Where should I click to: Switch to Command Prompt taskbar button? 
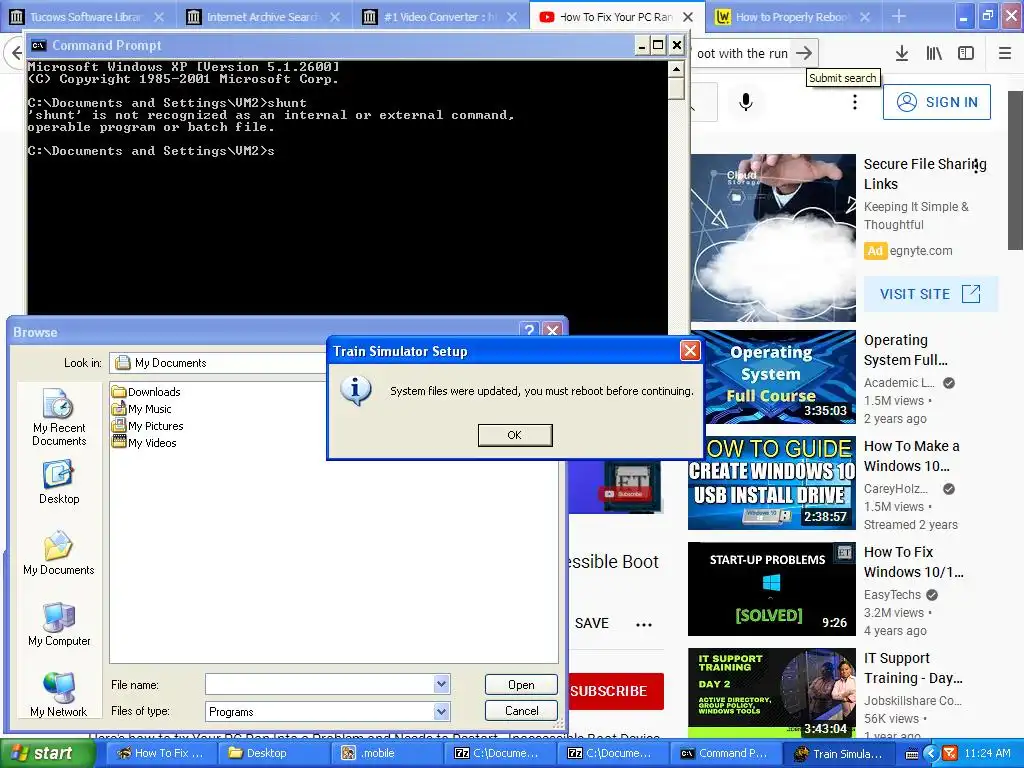725,753
